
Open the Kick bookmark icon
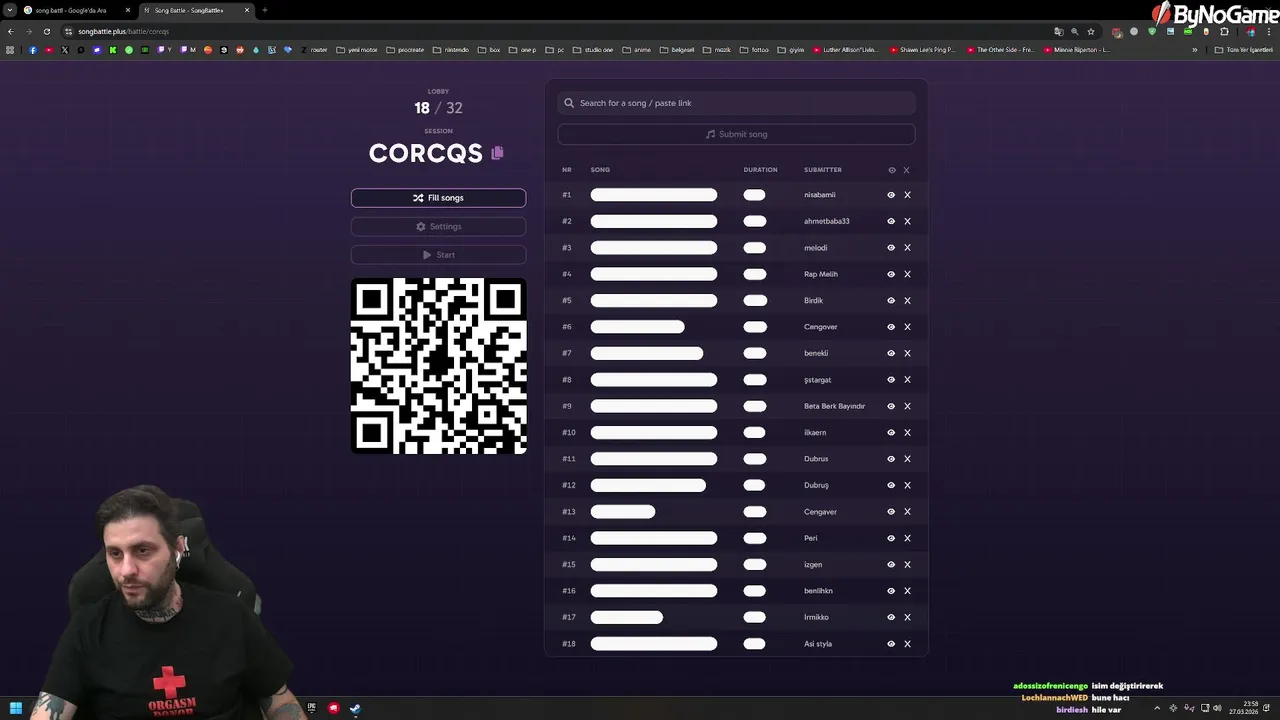pos(113,49)
